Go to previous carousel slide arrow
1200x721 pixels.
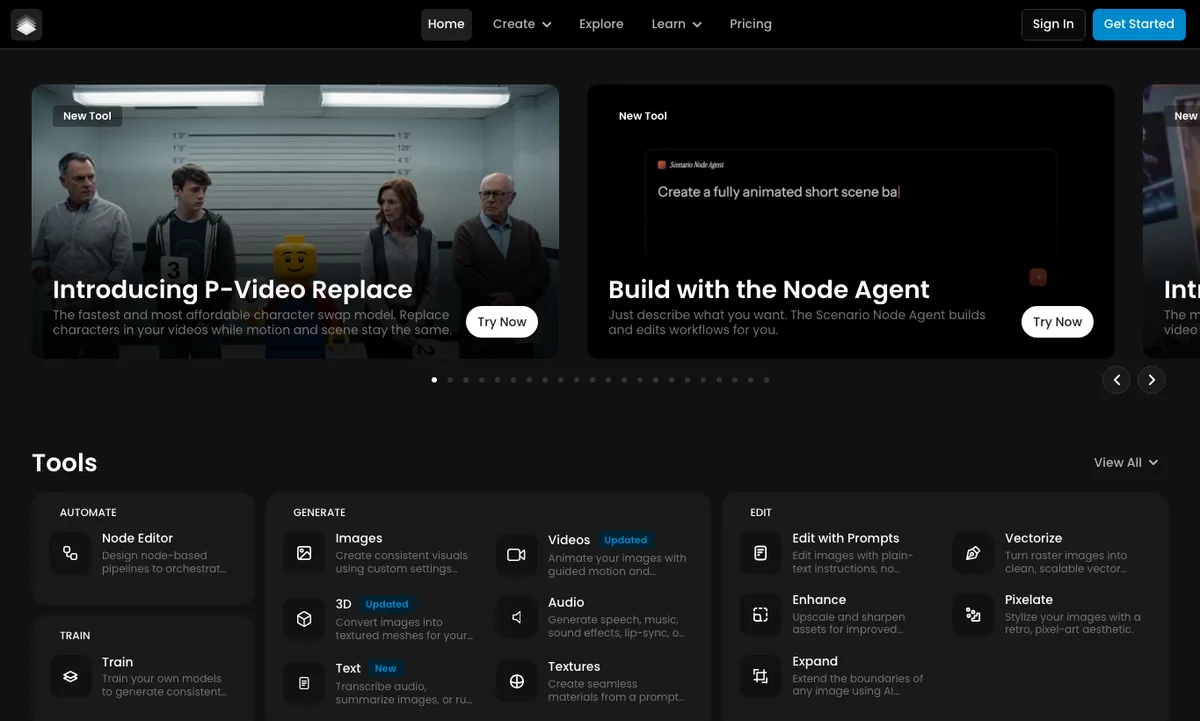(1117, 380)
